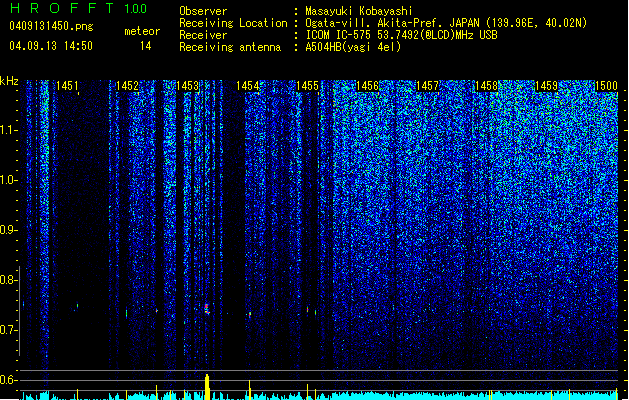The width and height of the screenshot is (629, 400).
Task: Click the 1459 time marker
Action: point(546,86)
